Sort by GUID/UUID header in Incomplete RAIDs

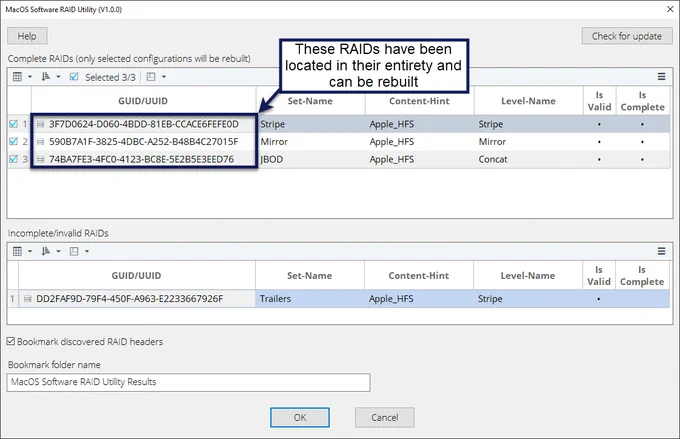[x=137, y=275]
